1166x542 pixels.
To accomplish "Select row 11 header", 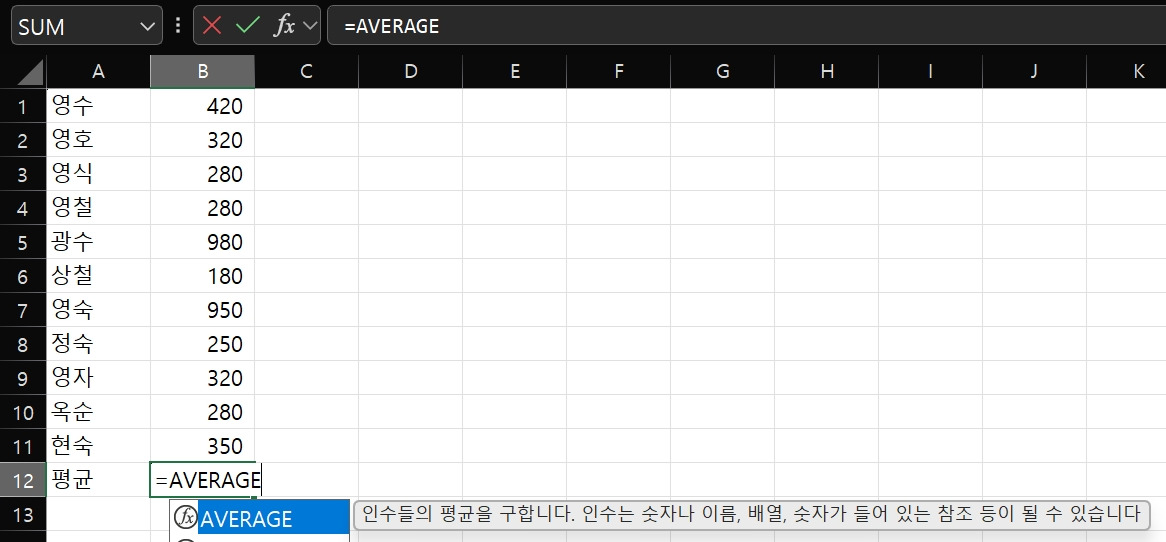I will pyautogui.click(x=23, y=447).
